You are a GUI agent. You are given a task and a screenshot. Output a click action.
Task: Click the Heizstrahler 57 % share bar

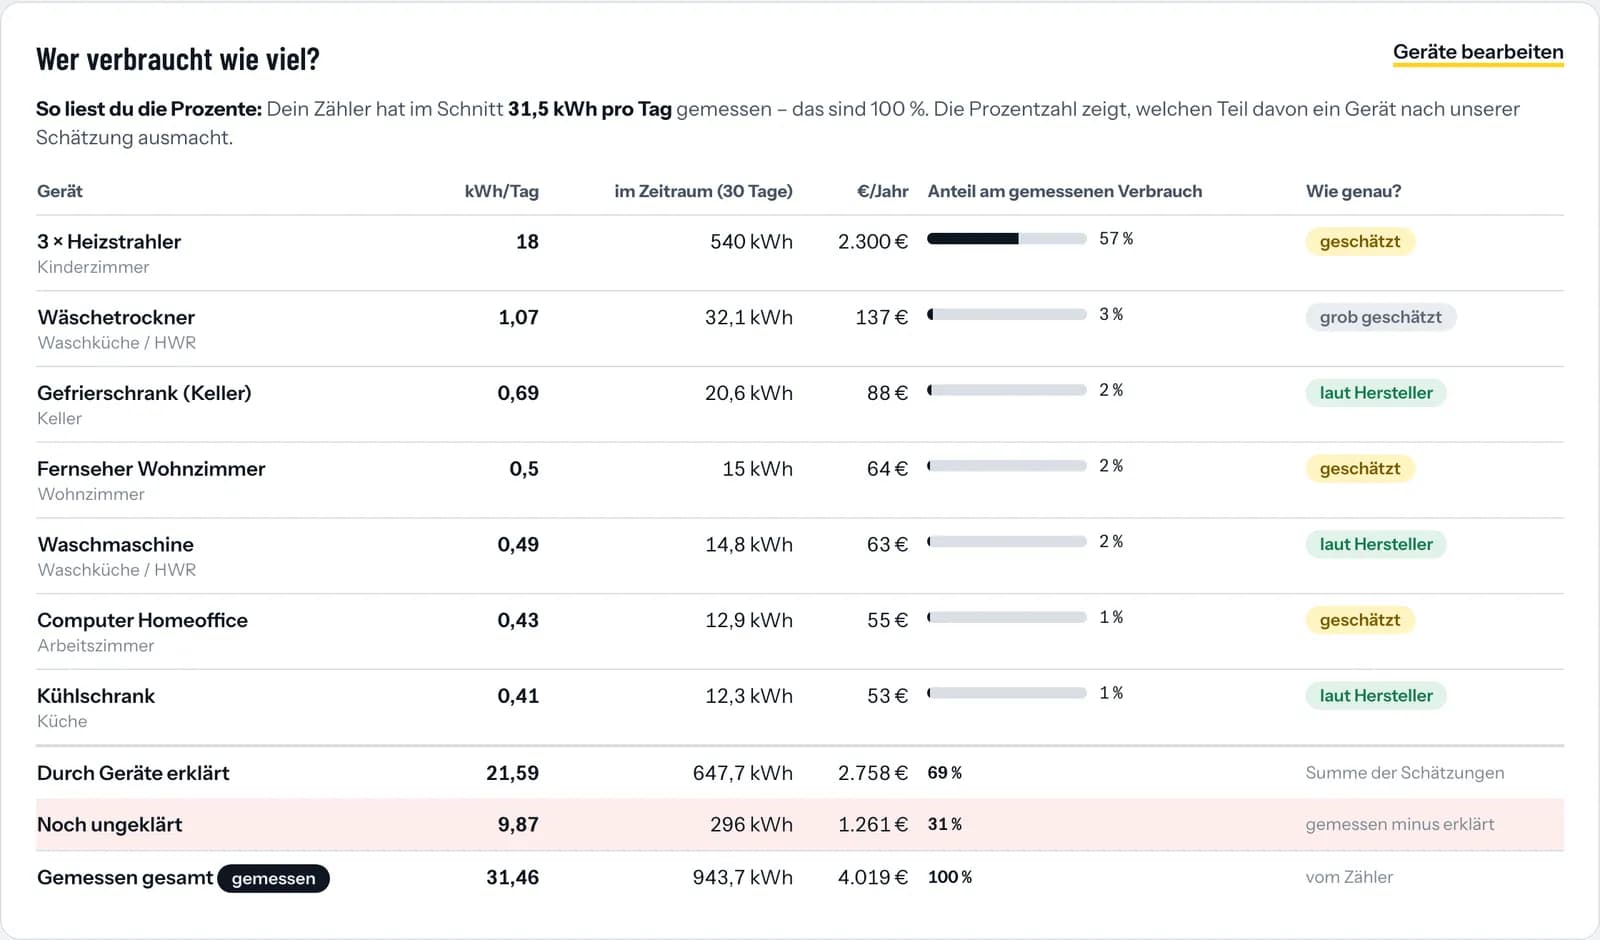[1006, 239]
